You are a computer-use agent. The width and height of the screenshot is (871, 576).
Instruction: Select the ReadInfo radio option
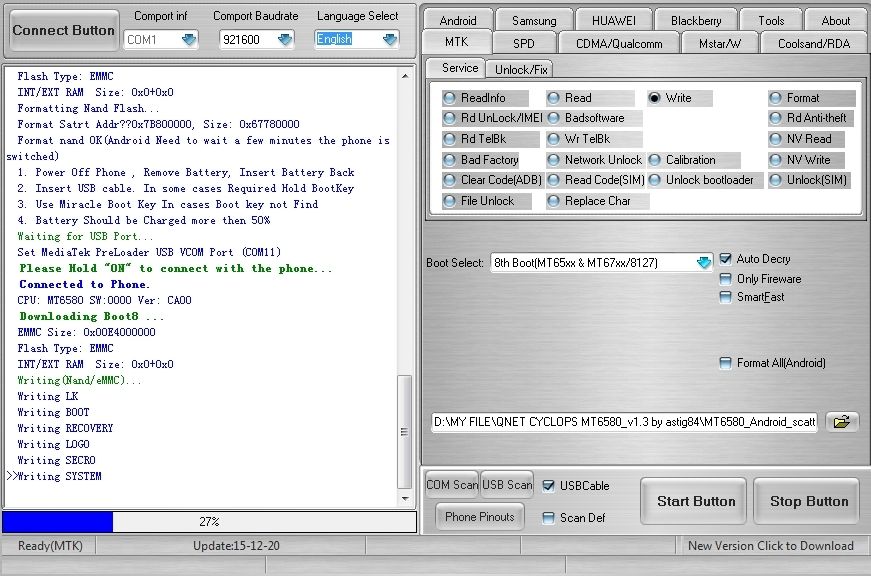tap(451, 98)
